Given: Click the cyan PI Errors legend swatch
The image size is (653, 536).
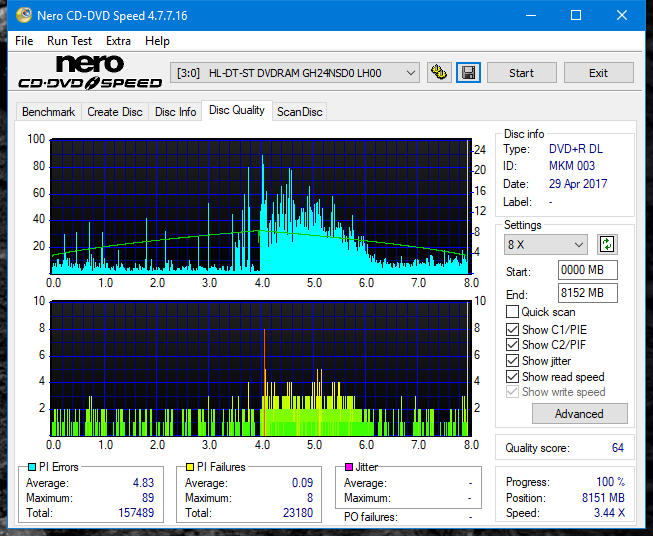Looking at the screenshot, I should [32, 467].
